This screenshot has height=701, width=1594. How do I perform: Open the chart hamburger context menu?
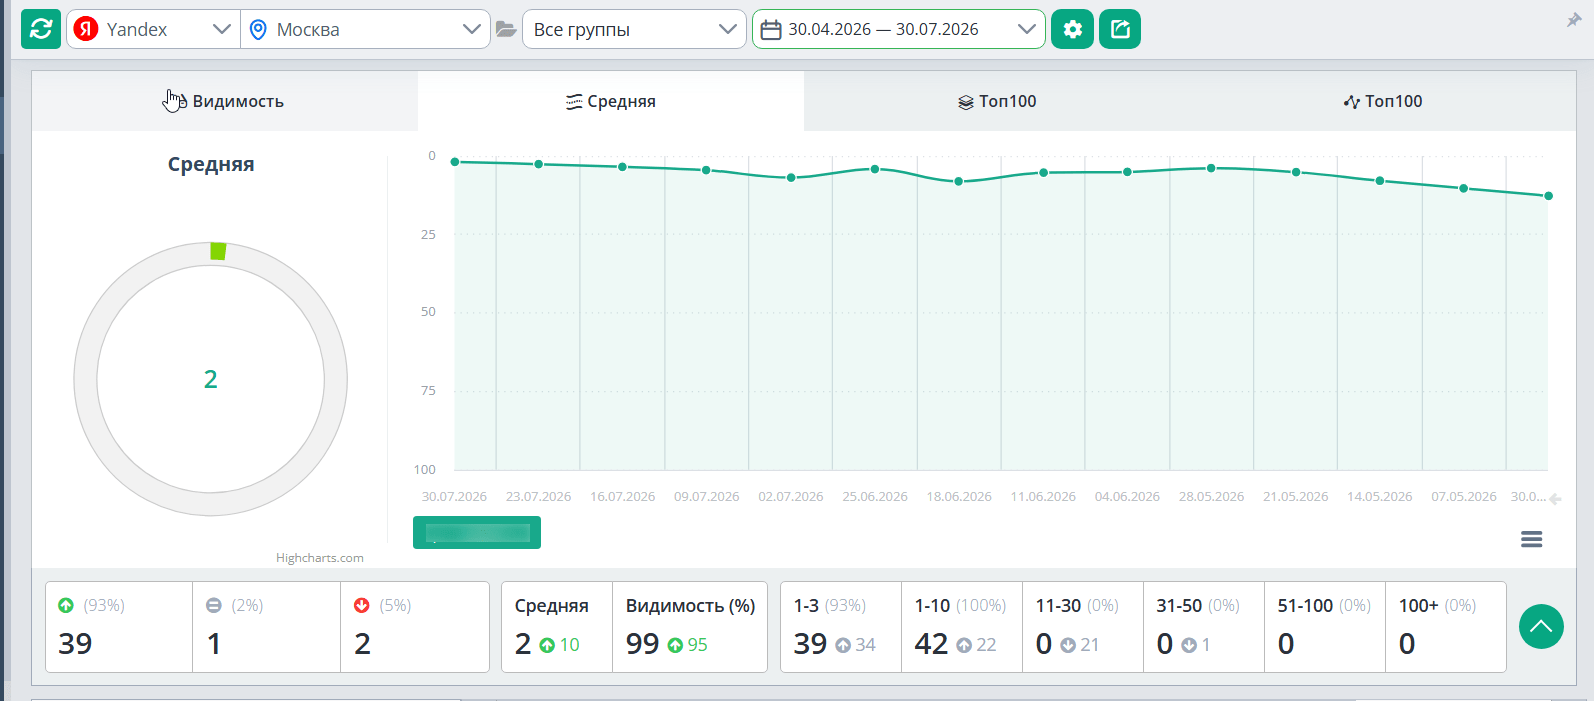tap(1531, 539)
